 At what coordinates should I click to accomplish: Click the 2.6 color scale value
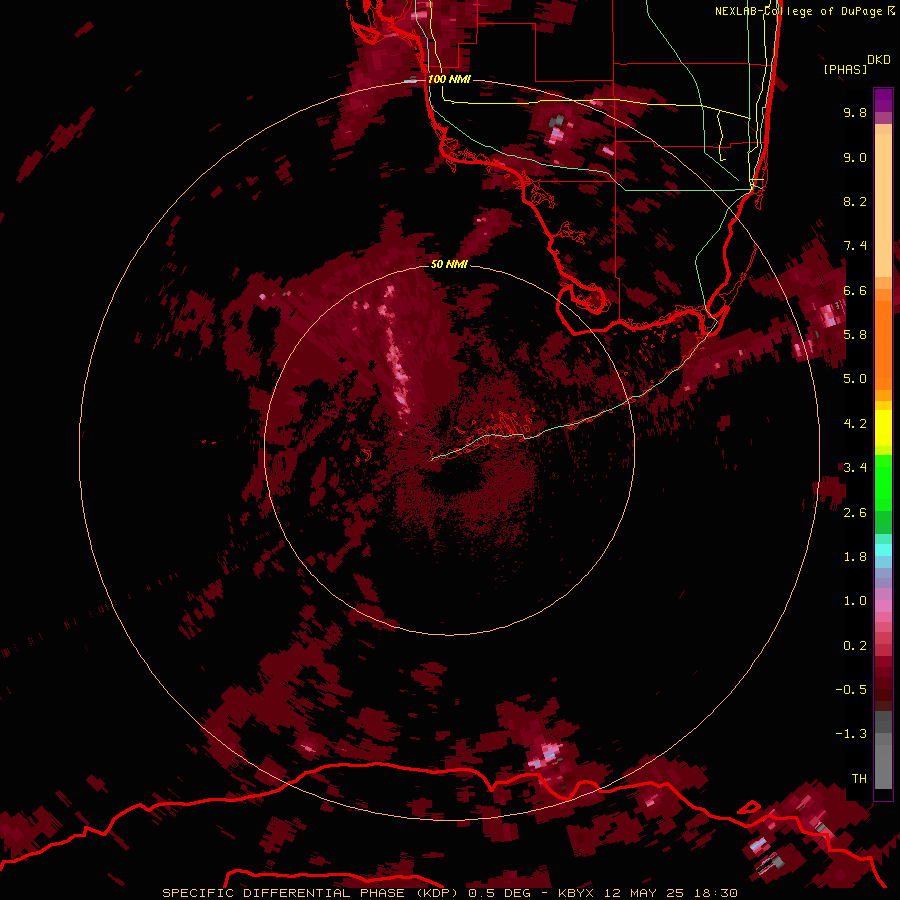point(855,513)
